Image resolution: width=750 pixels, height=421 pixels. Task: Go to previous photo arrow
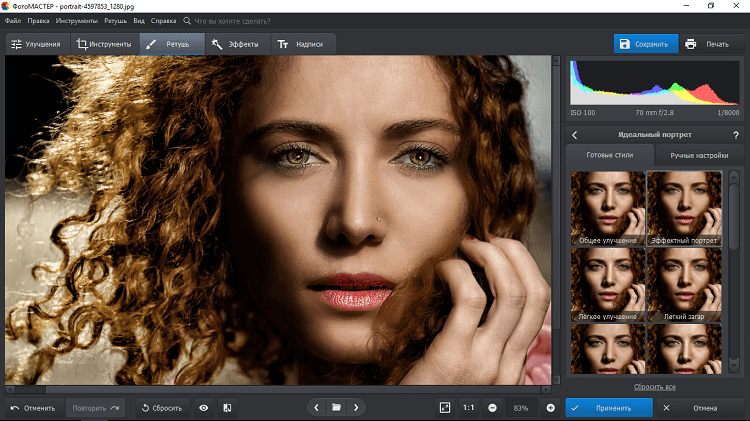(316, 408)
